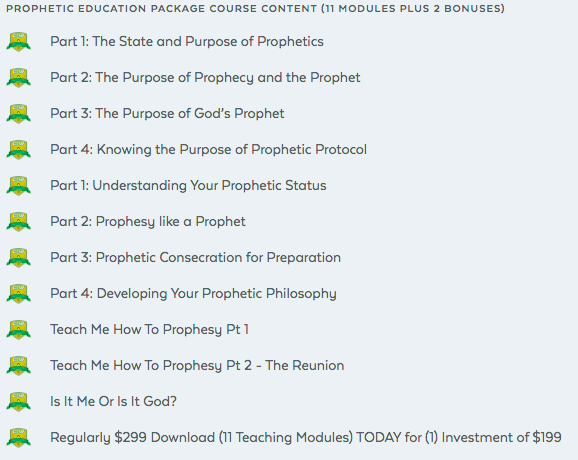Open the Is It Me Or Is It God? module
This screenshot has height=460, width=578.
point(114,401)
